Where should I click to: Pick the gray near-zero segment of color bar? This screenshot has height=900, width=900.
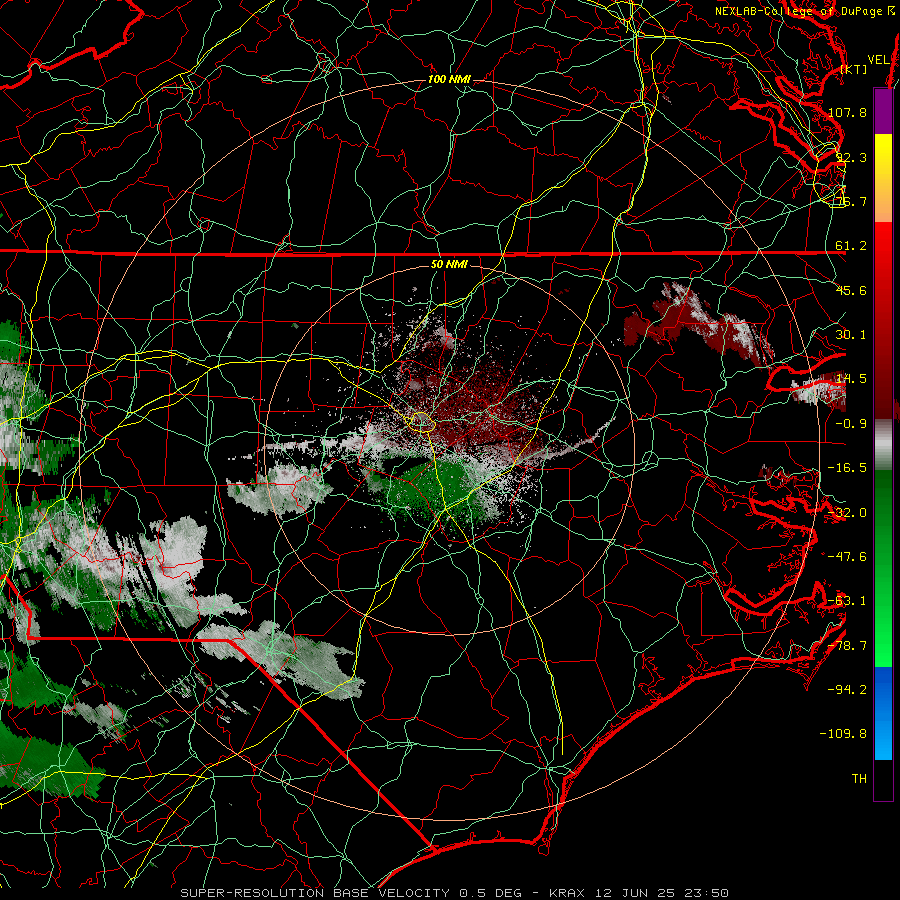[883, 445]
